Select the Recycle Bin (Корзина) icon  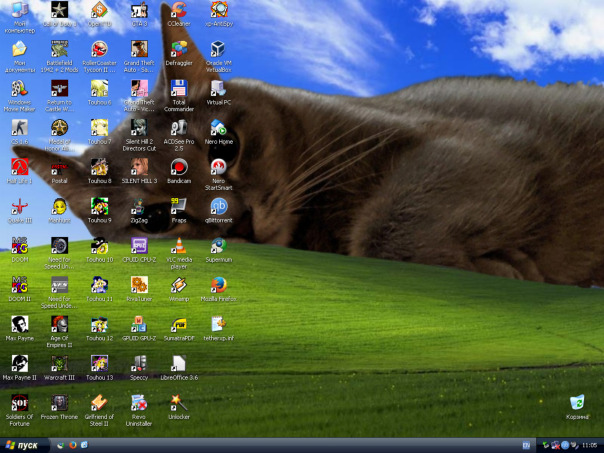(x=577, y=403)
